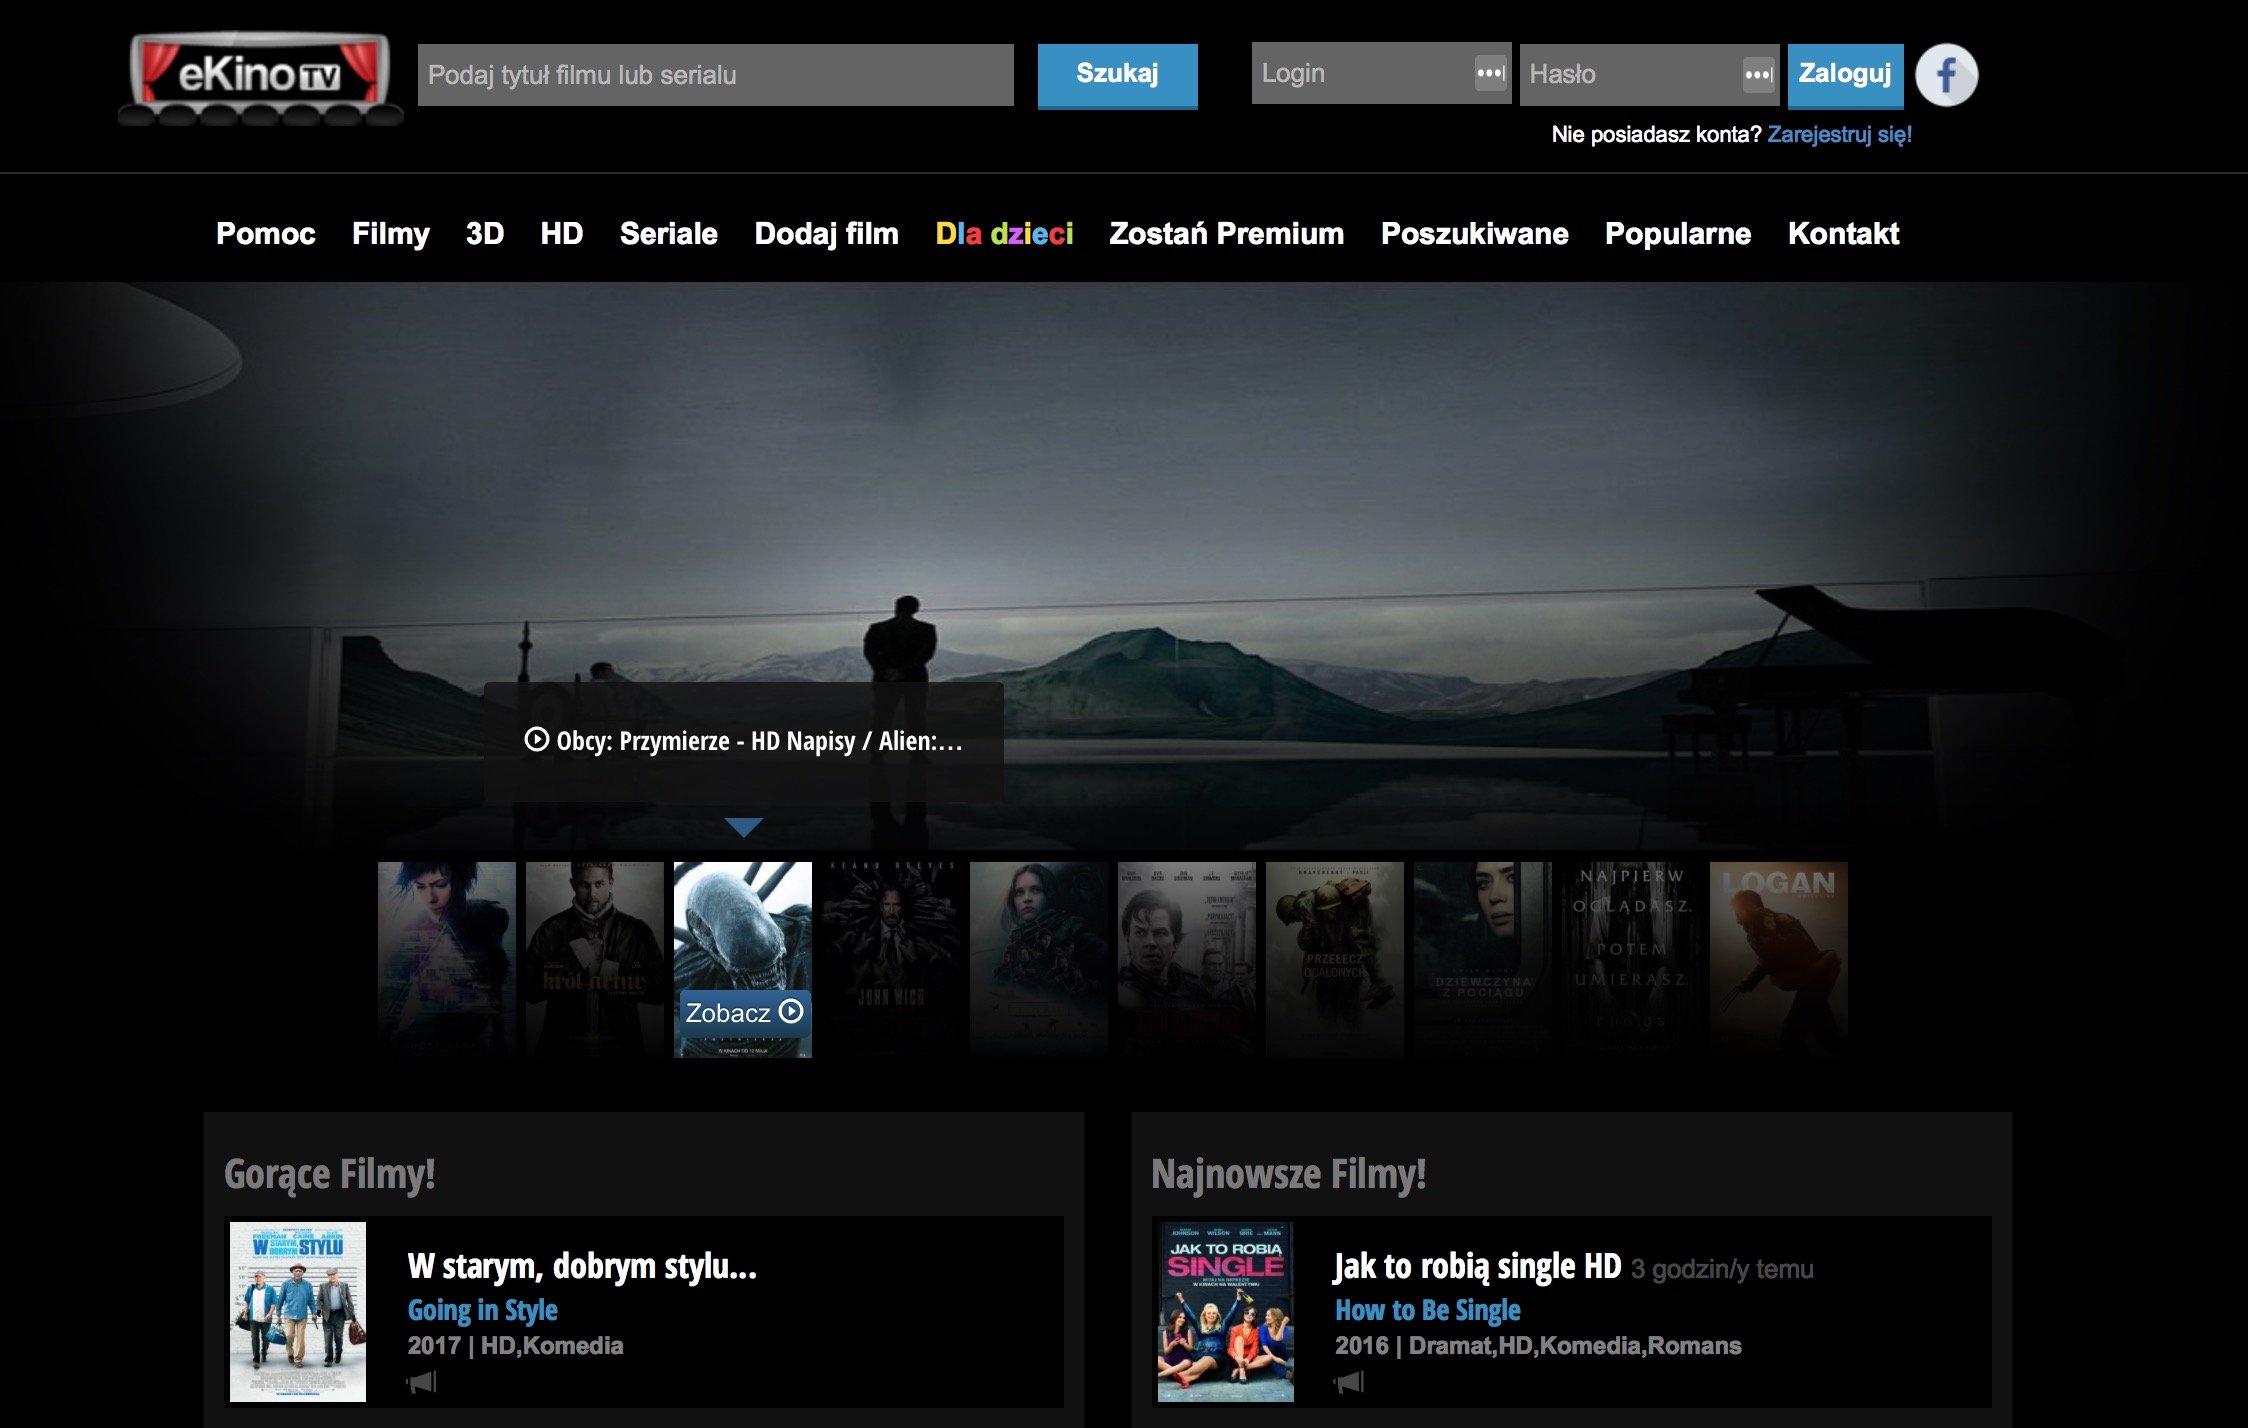Select the Logan poster thumbnail
The height and width of the screenshot is (1428, 2248).
coord(1779,959)
